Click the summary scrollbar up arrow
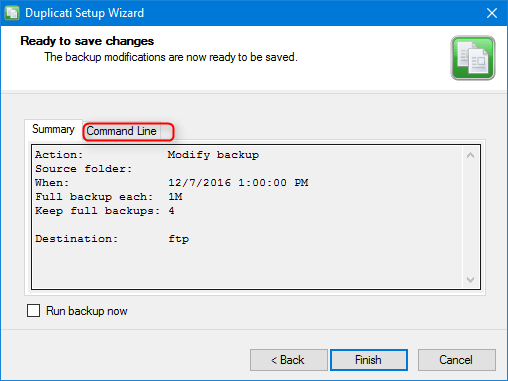The image size is (508, 381). (470, 155)
